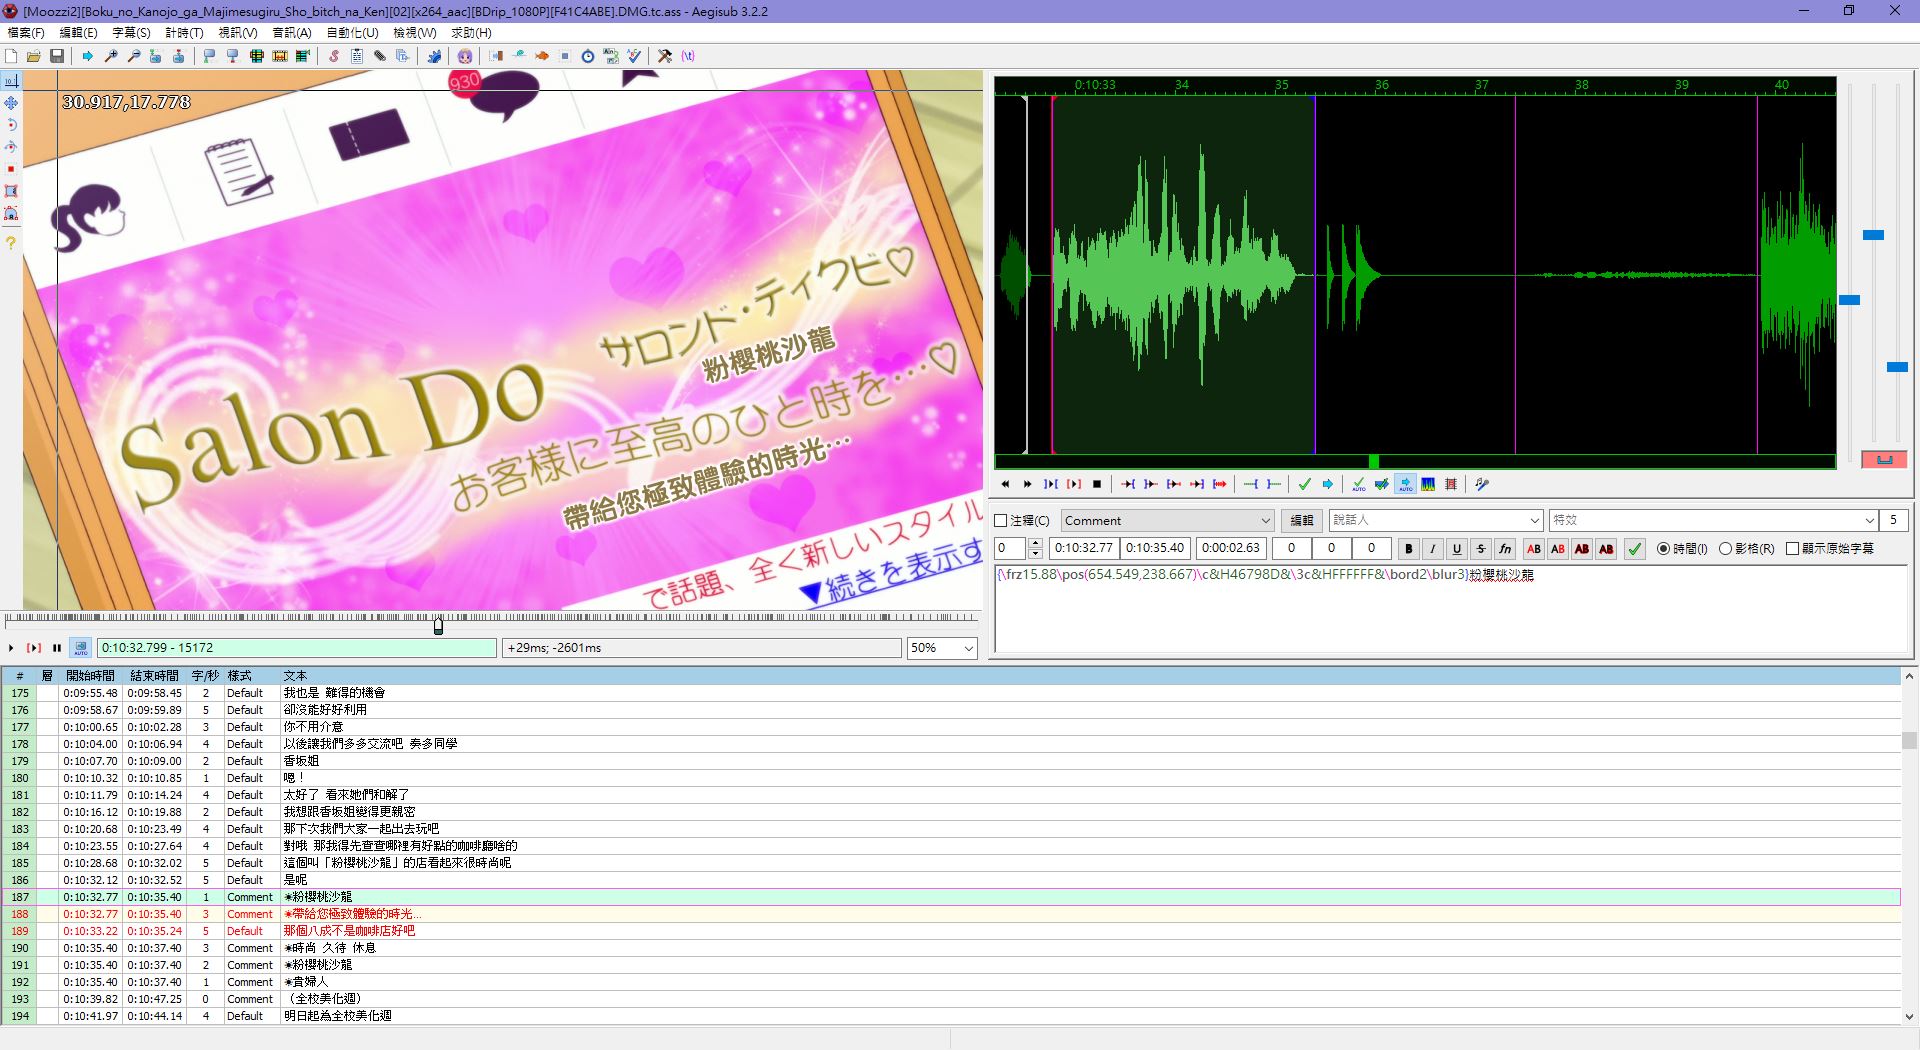Click the subtitle grid scroll down arrow
The width and height of the screenshot is (1920, 1050).
tap(1909, 1016)
